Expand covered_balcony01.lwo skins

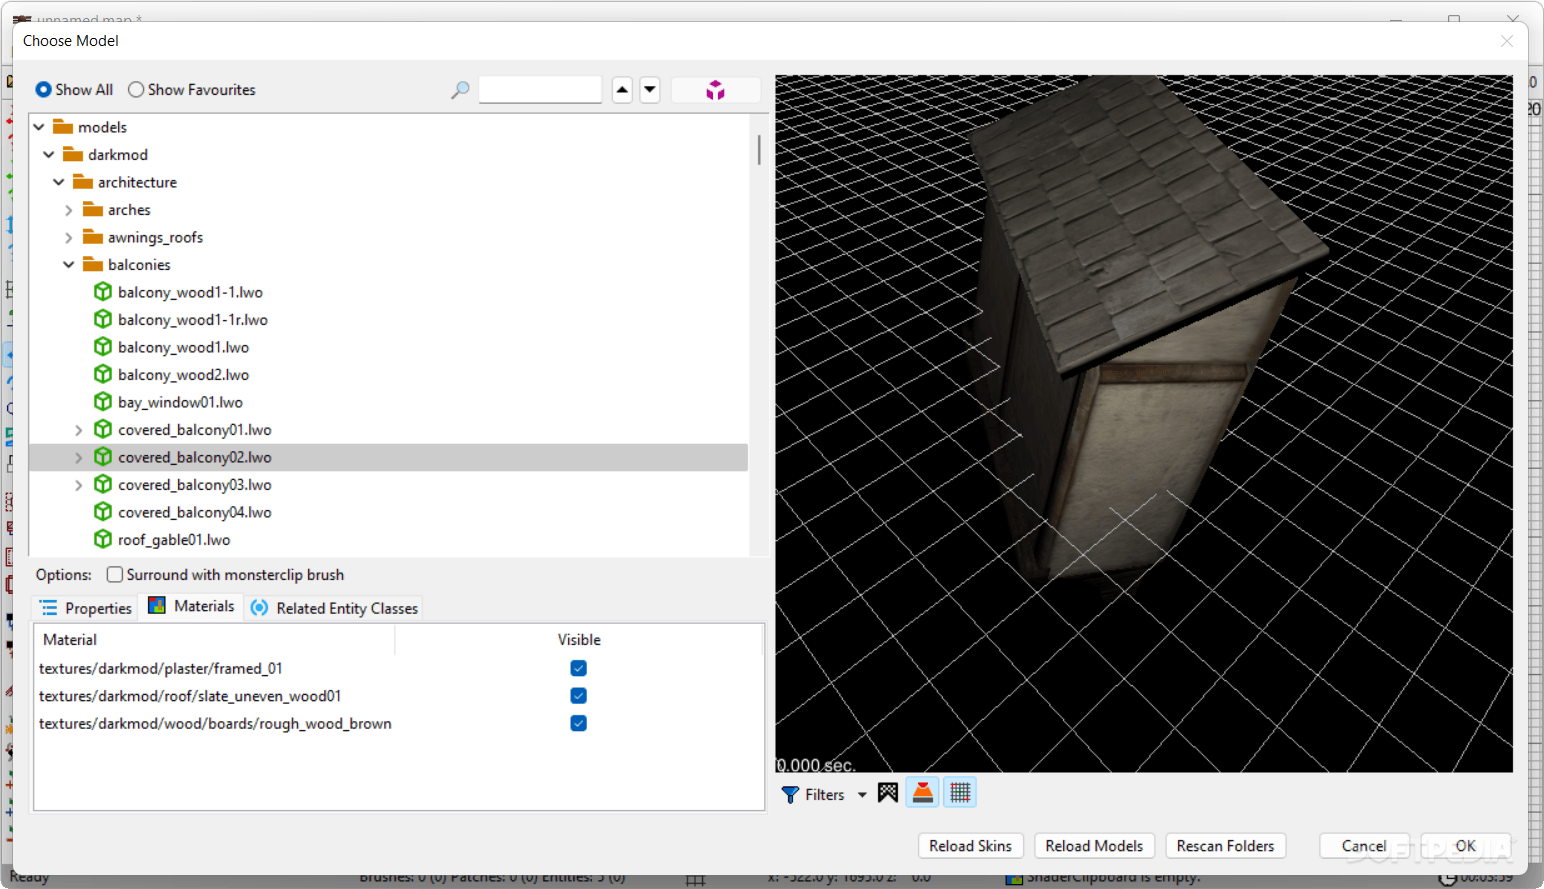[79, 430]
